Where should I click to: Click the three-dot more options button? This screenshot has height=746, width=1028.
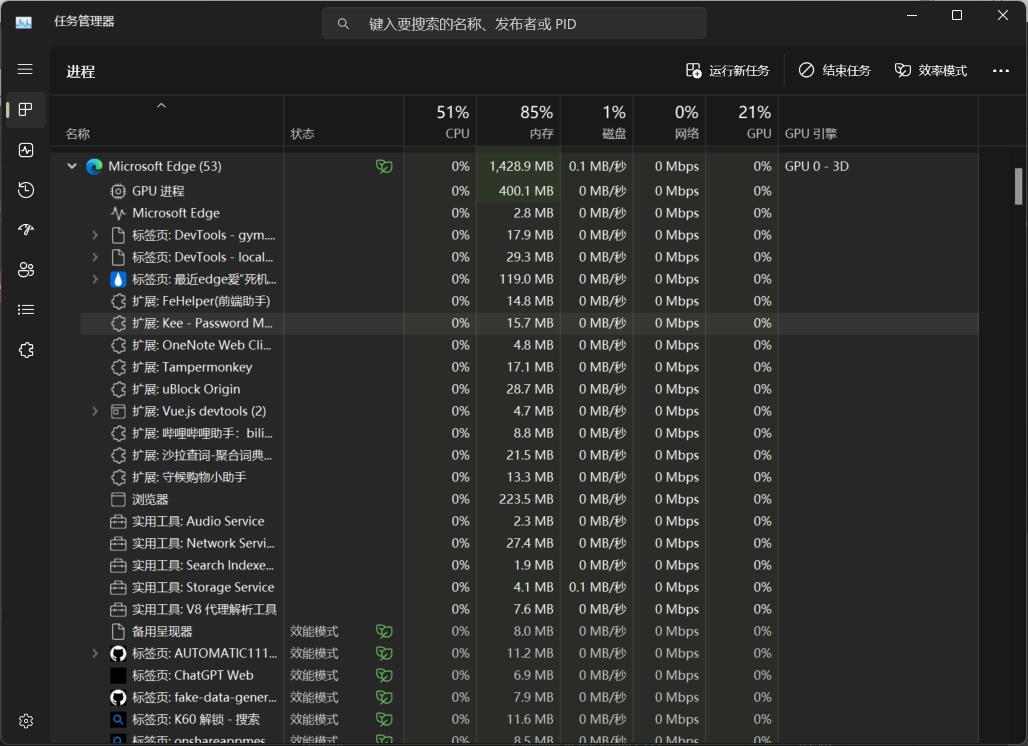[x=1000, y=71]
